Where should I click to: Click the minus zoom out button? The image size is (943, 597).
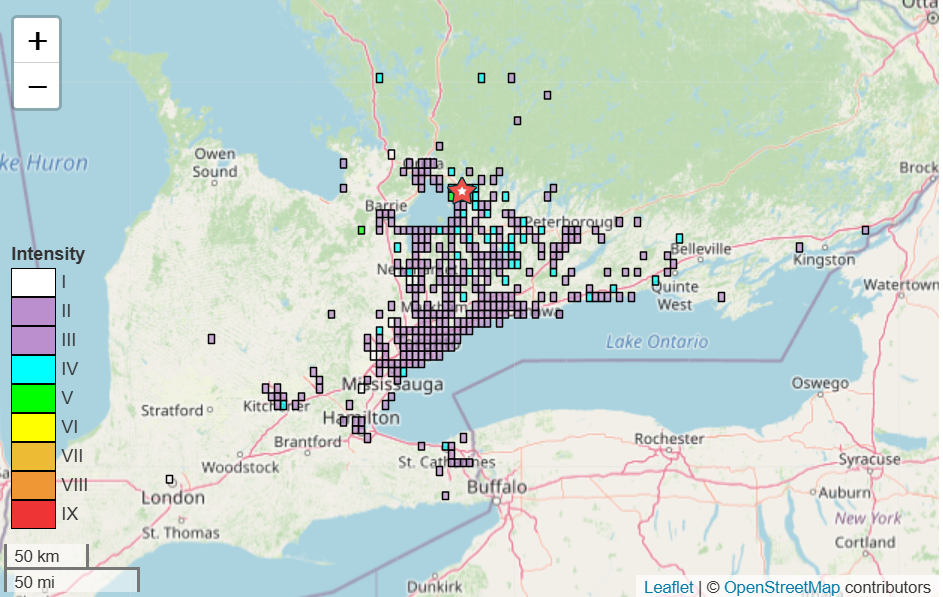(37, 87)
